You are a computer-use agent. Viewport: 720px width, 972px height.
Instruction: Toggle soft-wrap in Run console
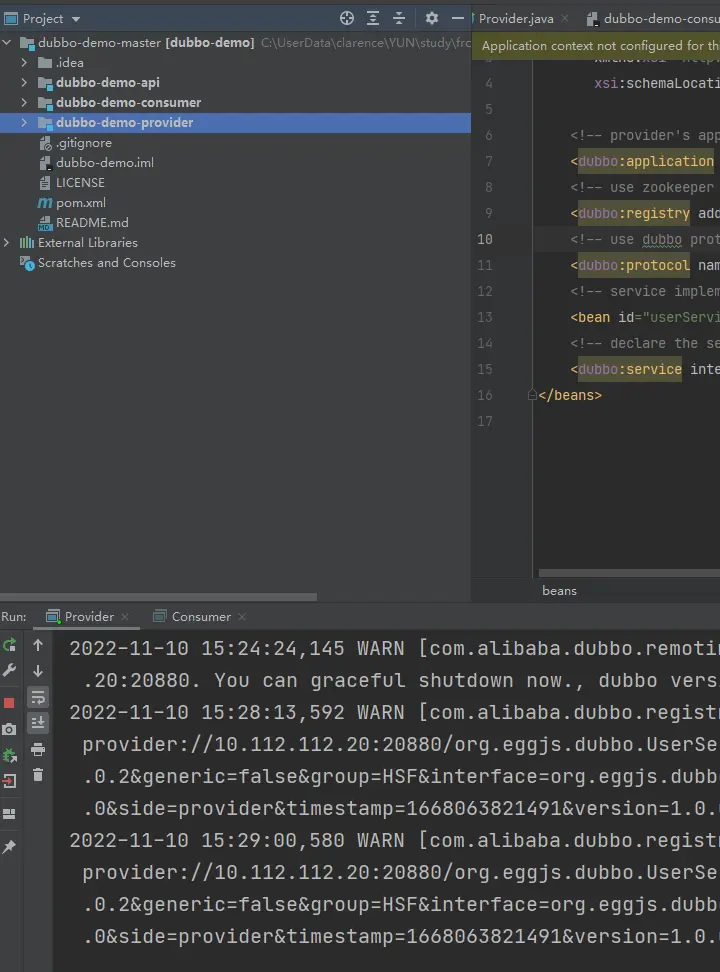tap(38, 697)
